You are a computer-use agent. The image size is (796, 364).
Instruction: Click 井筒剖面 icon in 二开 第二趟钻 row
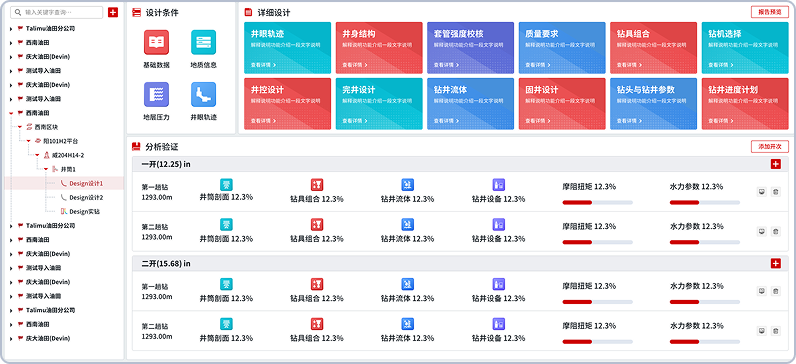point(226,324)
